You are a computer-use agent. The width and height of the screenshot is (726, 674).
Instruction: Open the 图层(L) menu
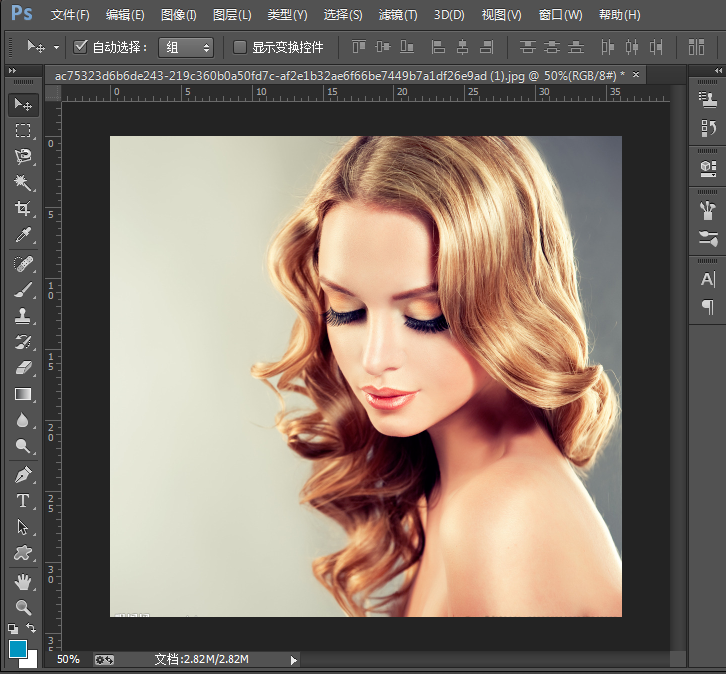point(232,15)
